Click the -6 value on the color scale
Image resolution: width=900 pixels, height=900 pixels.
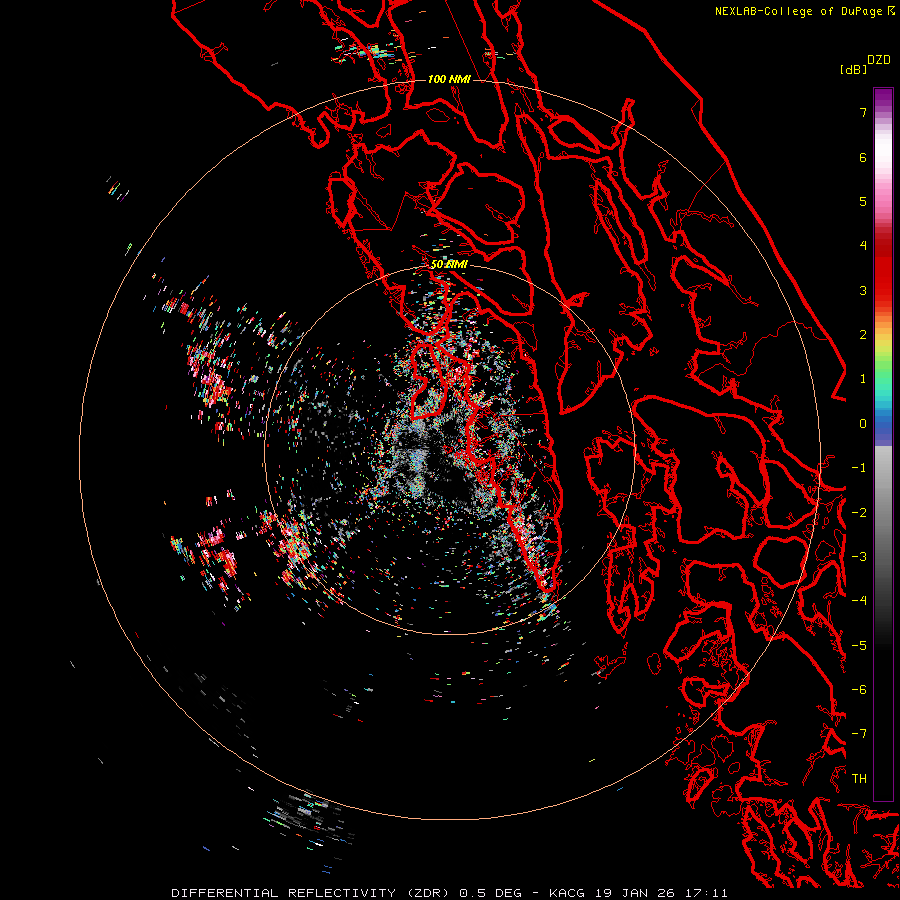[x=859, y=690]
